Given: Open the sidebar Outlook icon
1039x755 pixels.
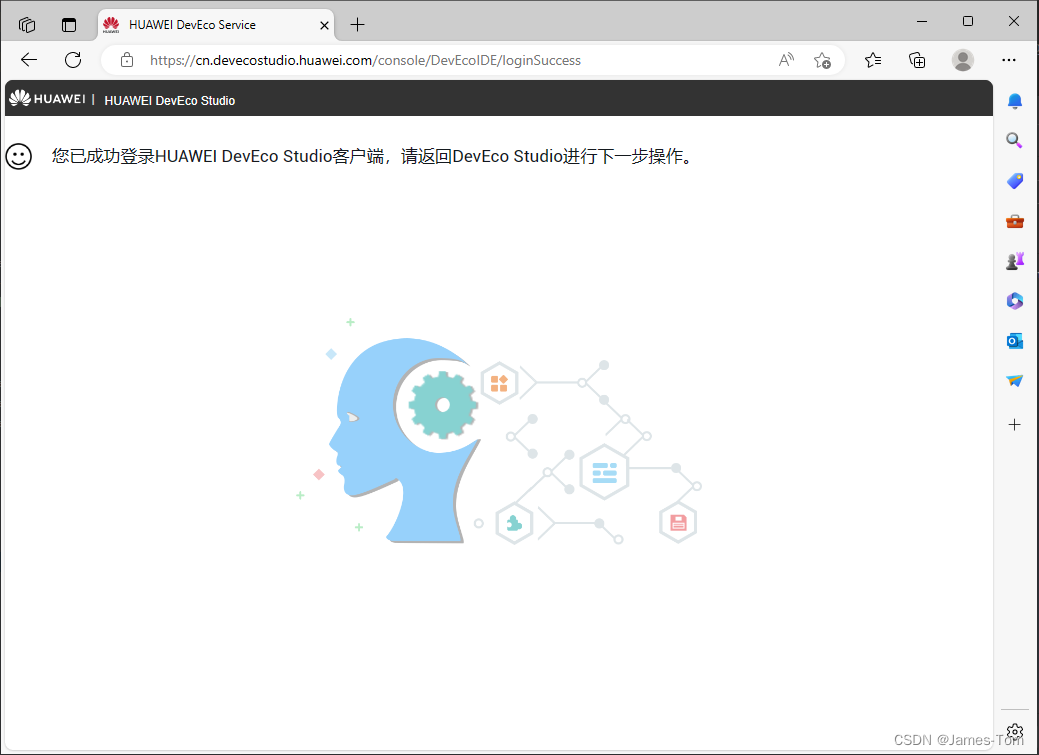Looking at the screenshot, I should 1014,341.
